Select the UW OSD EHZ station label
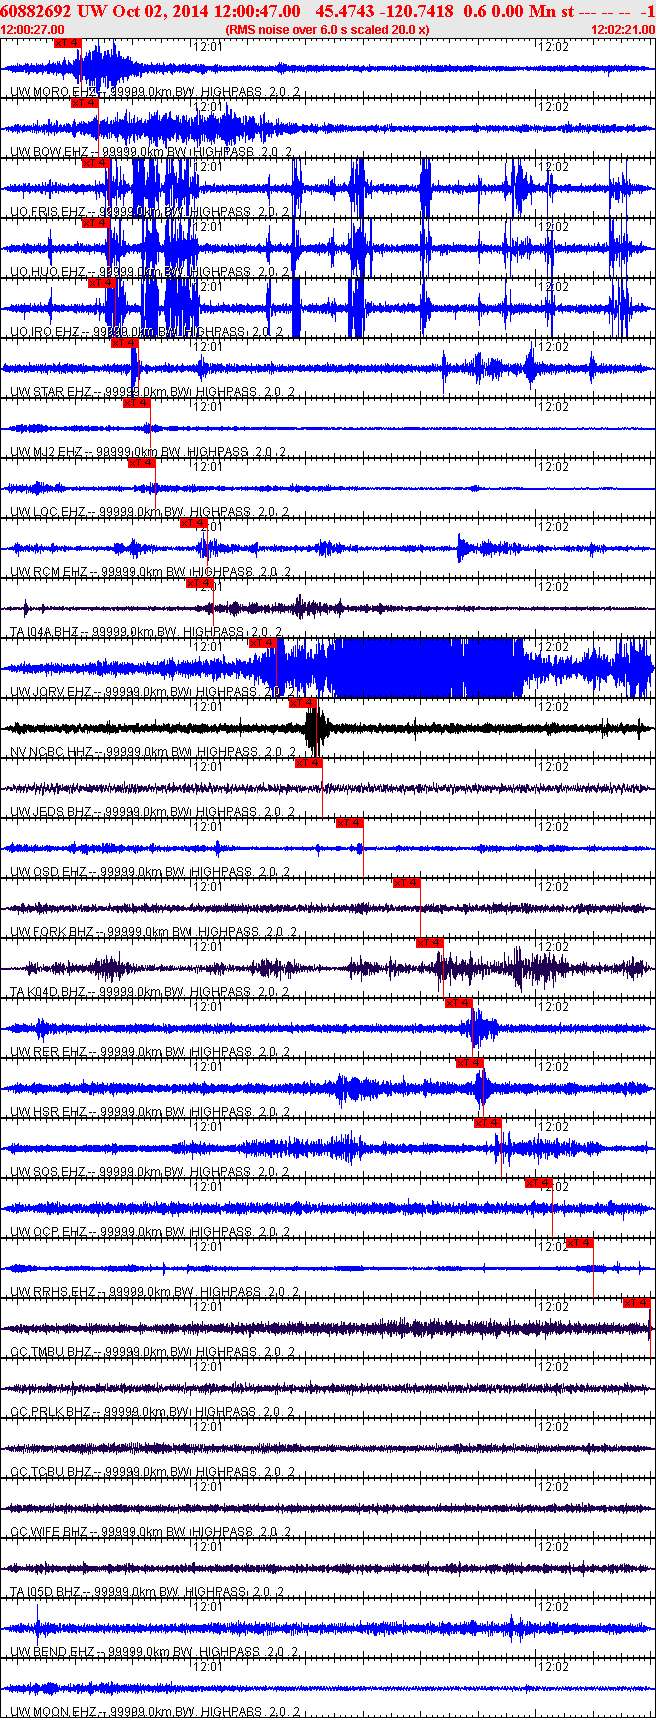The height and width of the screenshot is (1718, 656). pos(48,872)
